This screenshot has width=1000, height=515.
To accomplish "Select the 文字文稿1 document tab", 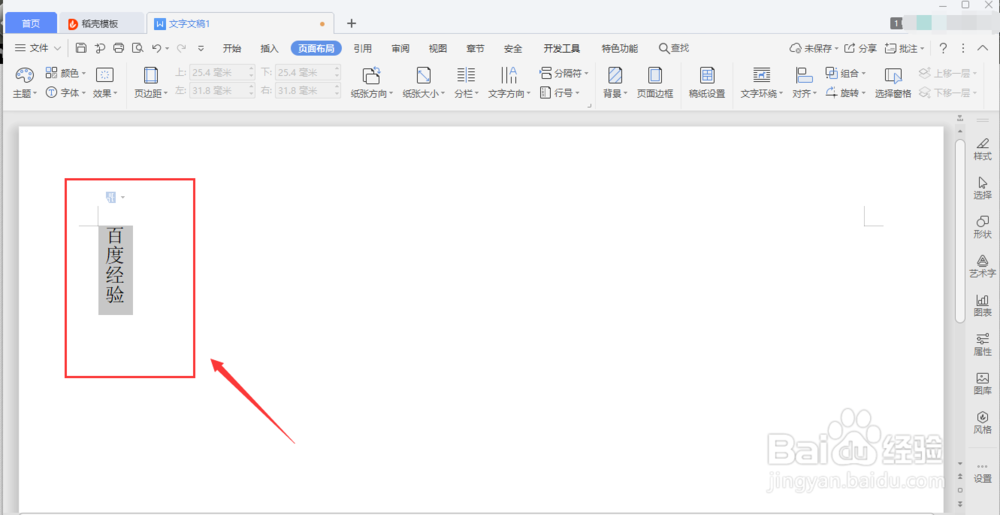I will pos(240,24).
